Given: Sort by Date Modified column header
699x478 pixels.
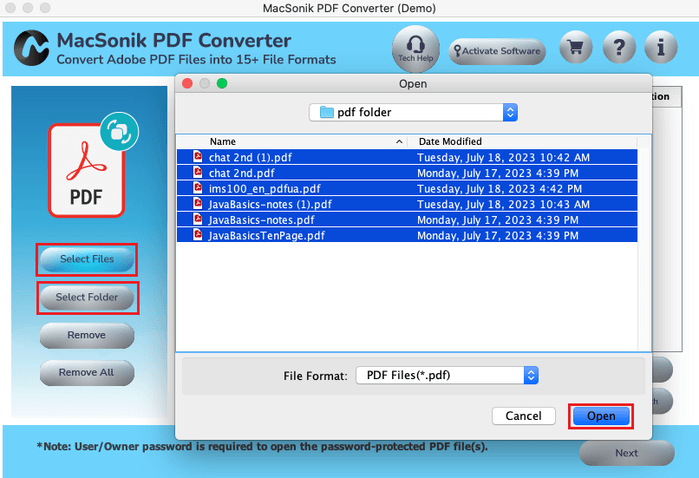Looking at the screenshot, I should coord(450,142).
